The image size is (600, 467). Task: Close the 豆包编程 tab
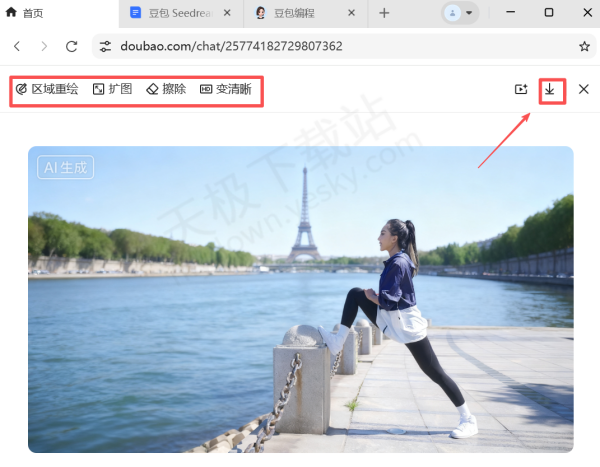350,13
